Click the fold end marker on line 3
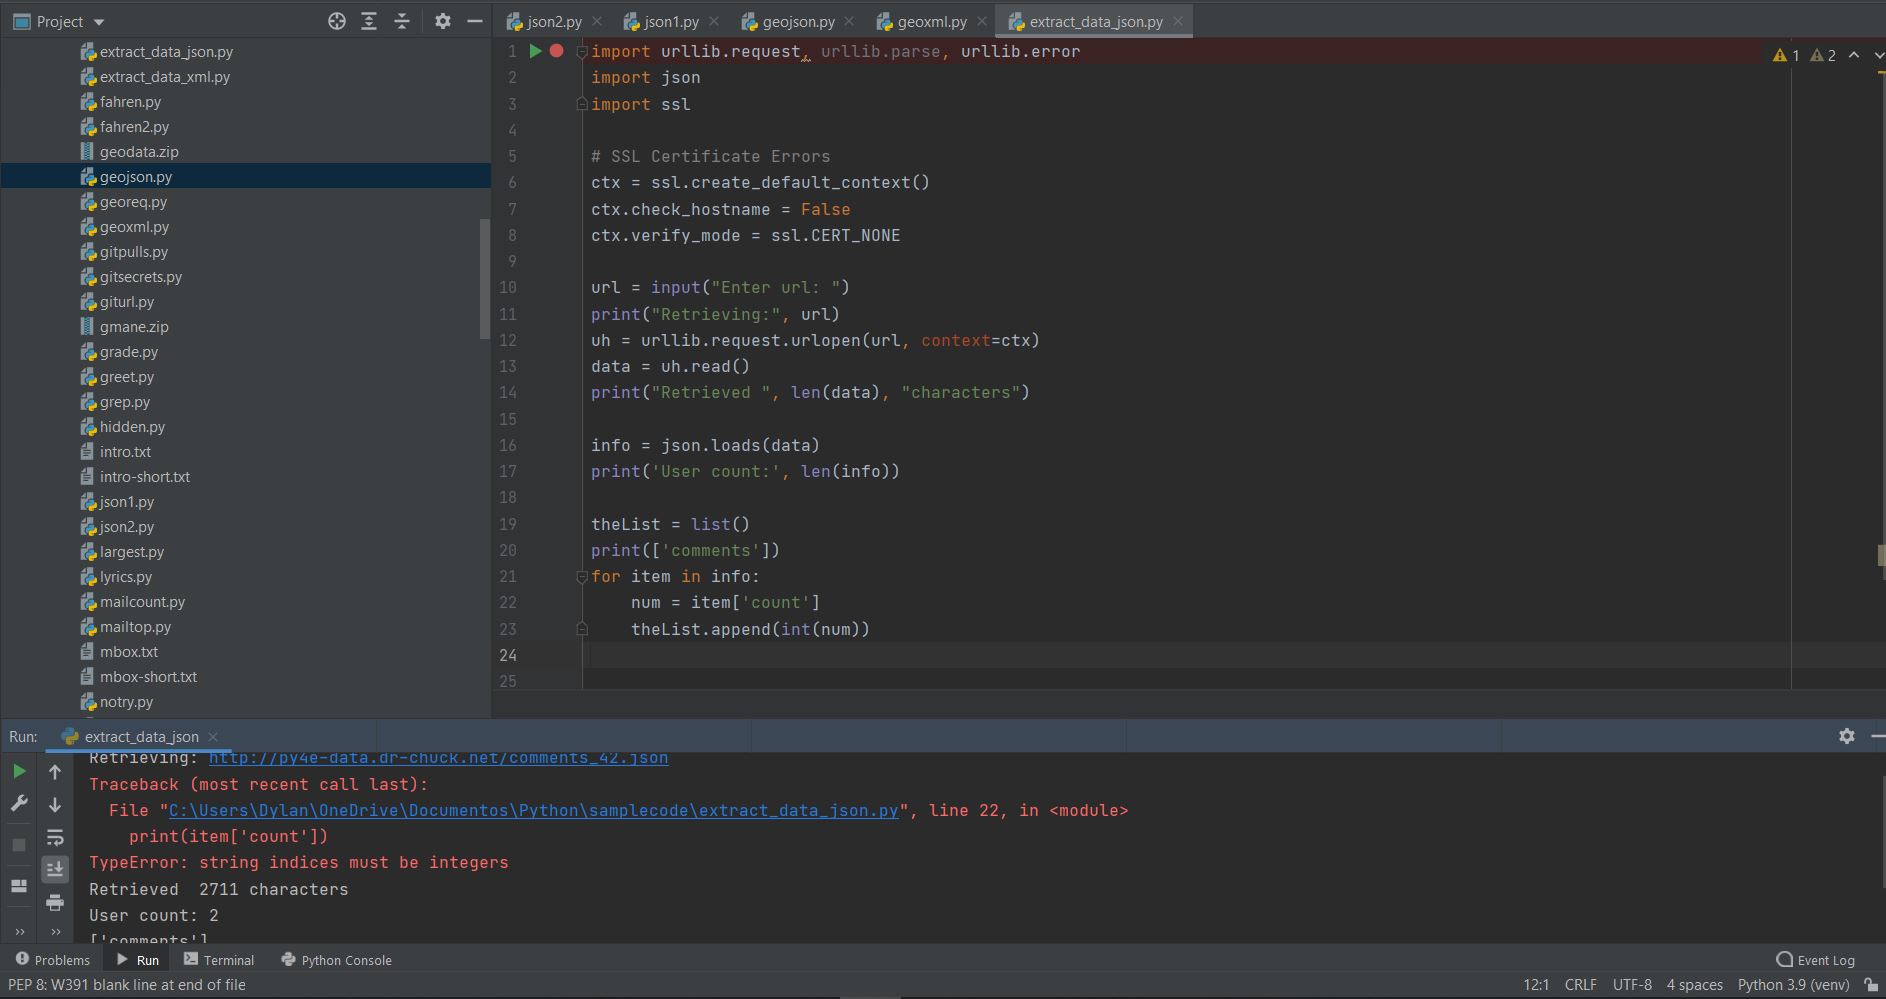The height and width of the screenshot is (999, 1886). [x=581, y=104]
